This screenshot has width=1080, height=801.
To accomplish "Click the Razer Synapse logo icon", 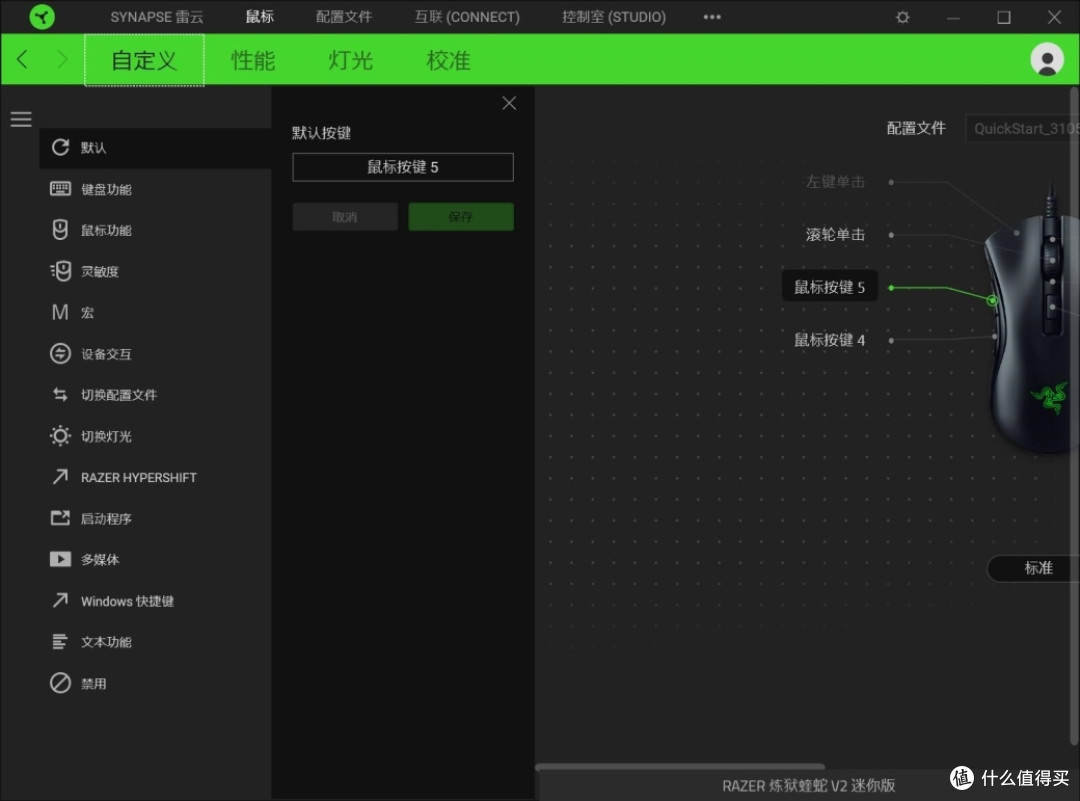I will (42, 17).
